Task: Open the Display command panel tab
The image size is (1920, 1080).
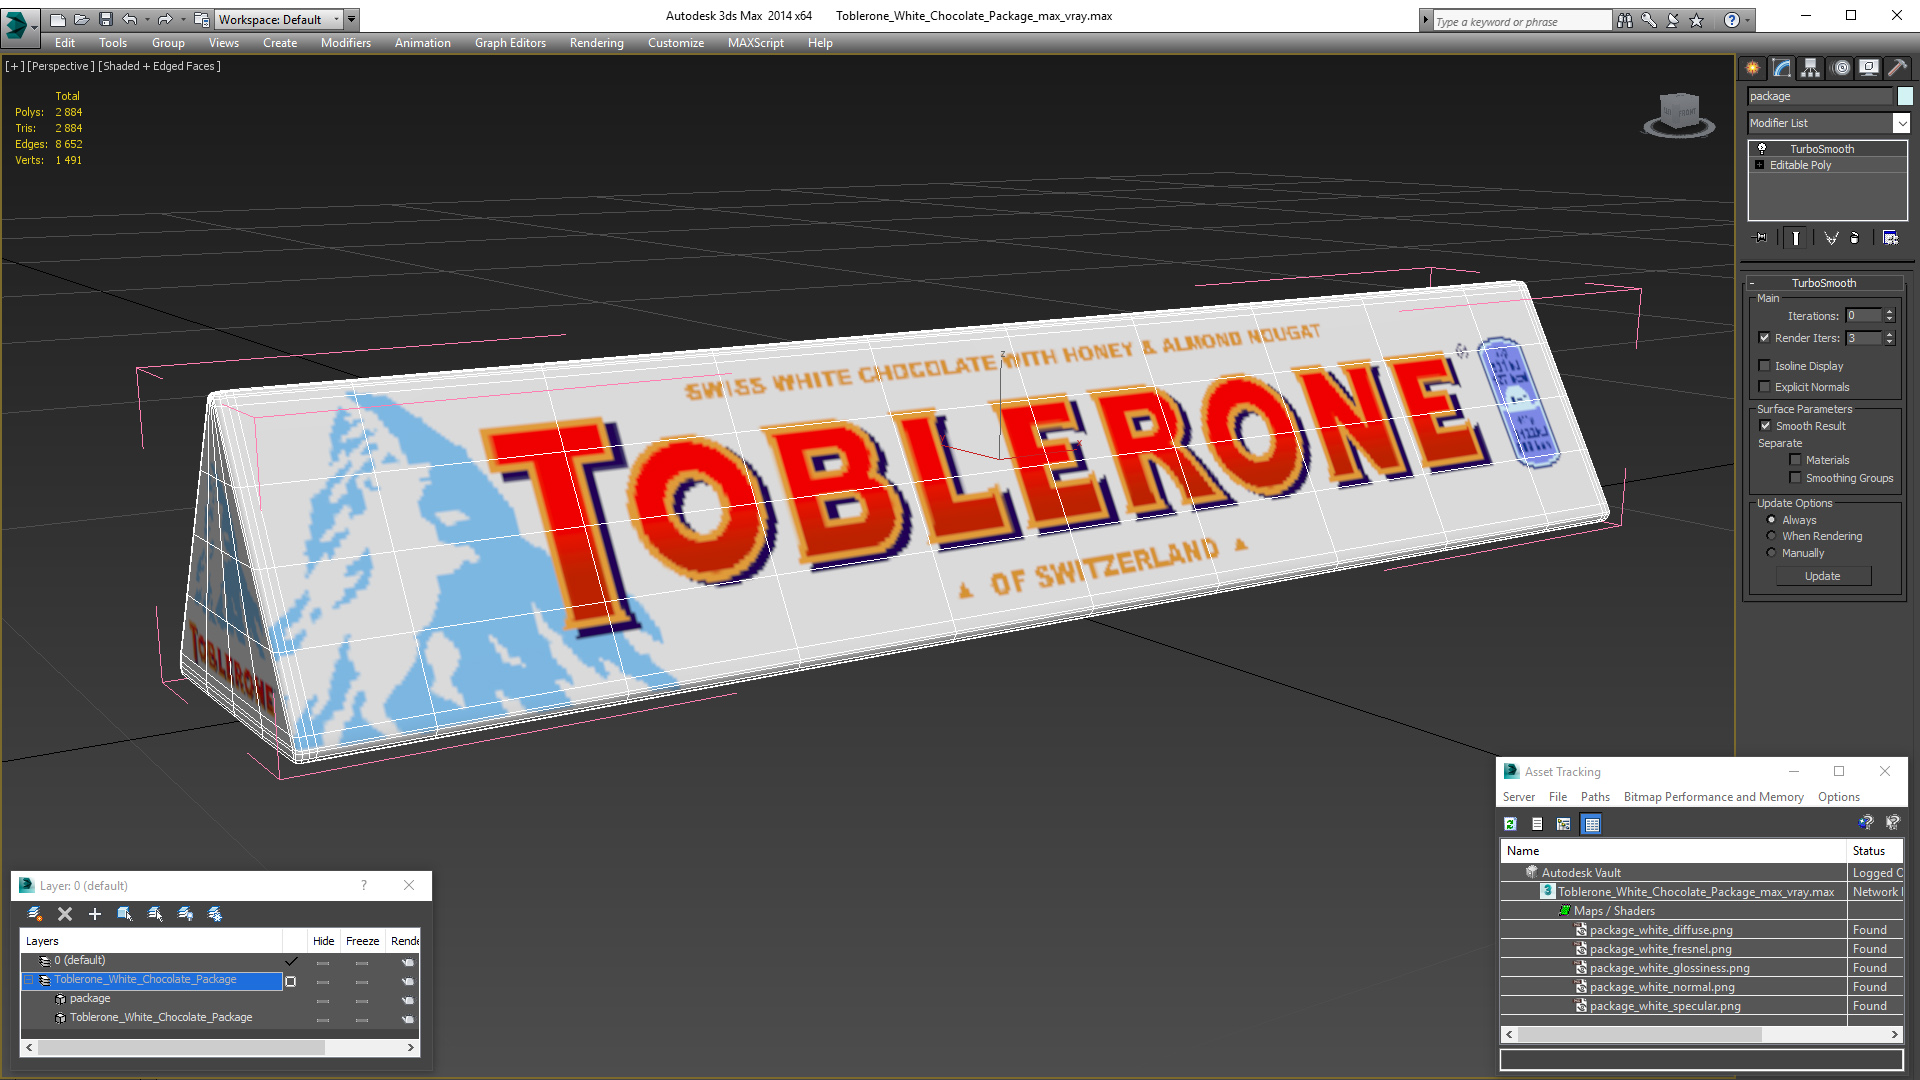Action: pos(1869,68)
